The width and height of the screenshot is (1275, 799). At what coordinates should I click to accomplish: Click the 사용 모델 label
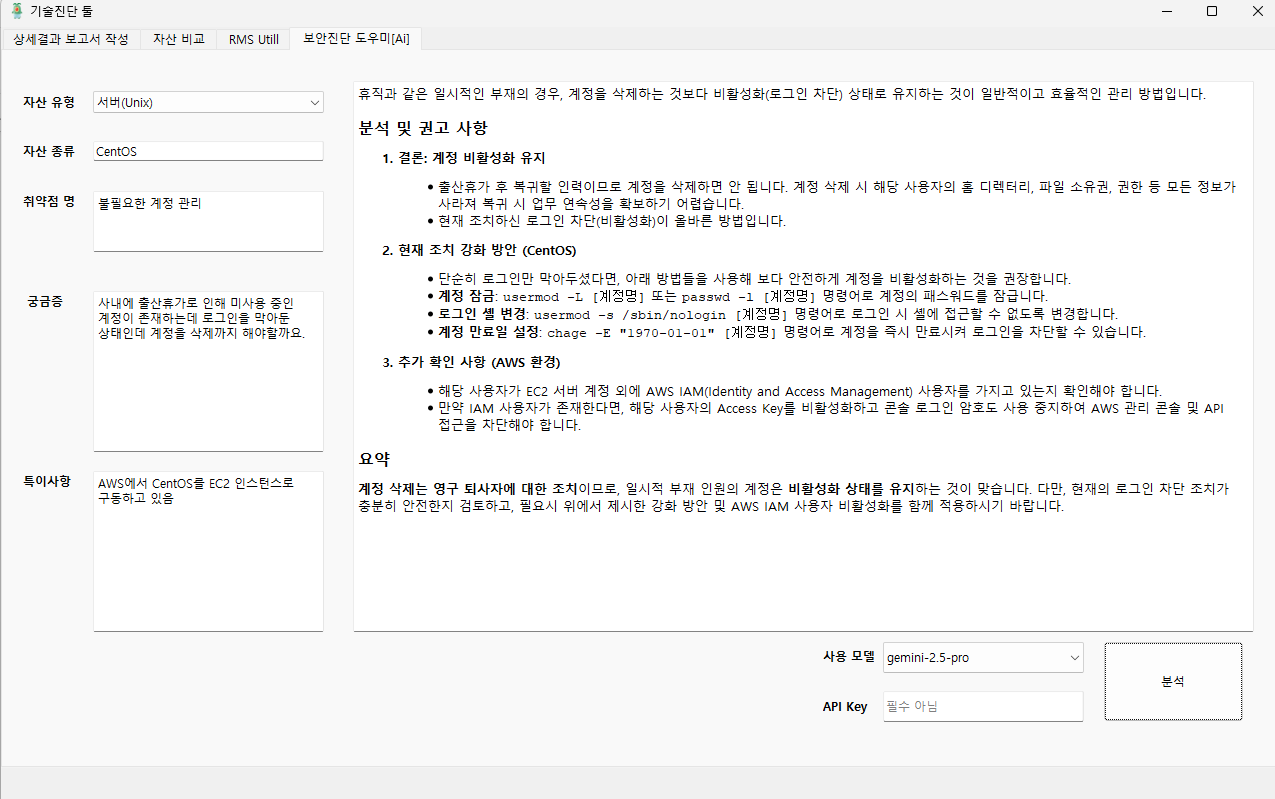848,656
